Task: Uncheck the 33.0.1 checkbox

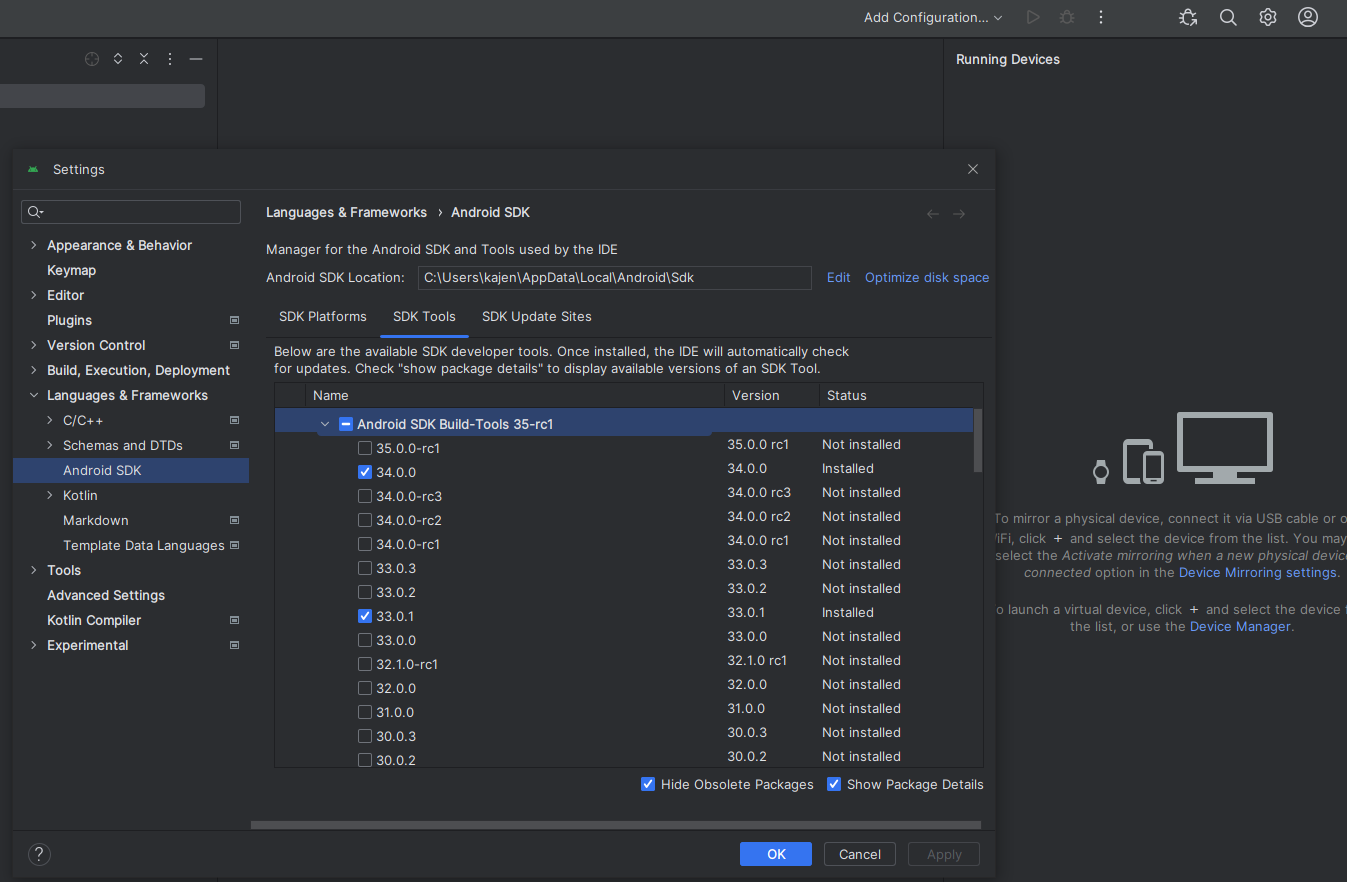Action: click(x=365, y=616)
